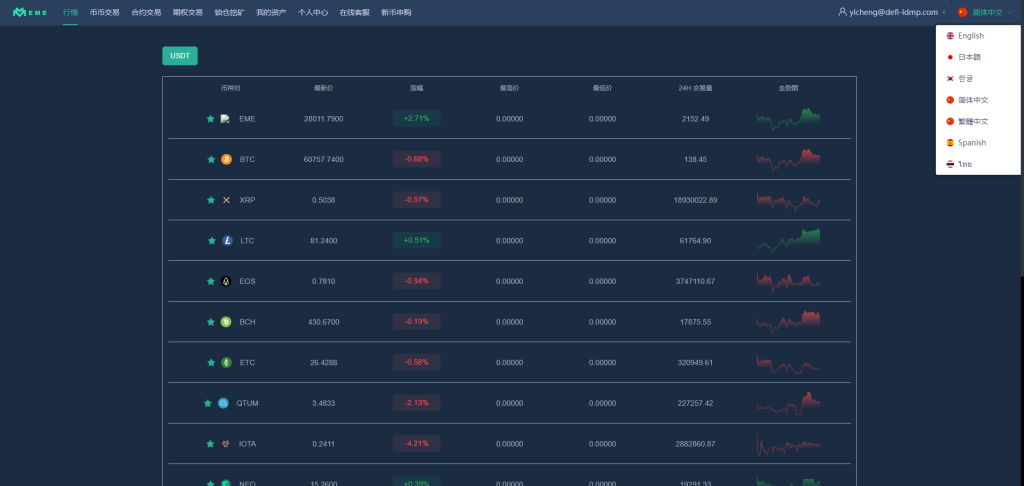
Task: Open the 币币交易 nav tab
Action: click(x=104, y=12)
